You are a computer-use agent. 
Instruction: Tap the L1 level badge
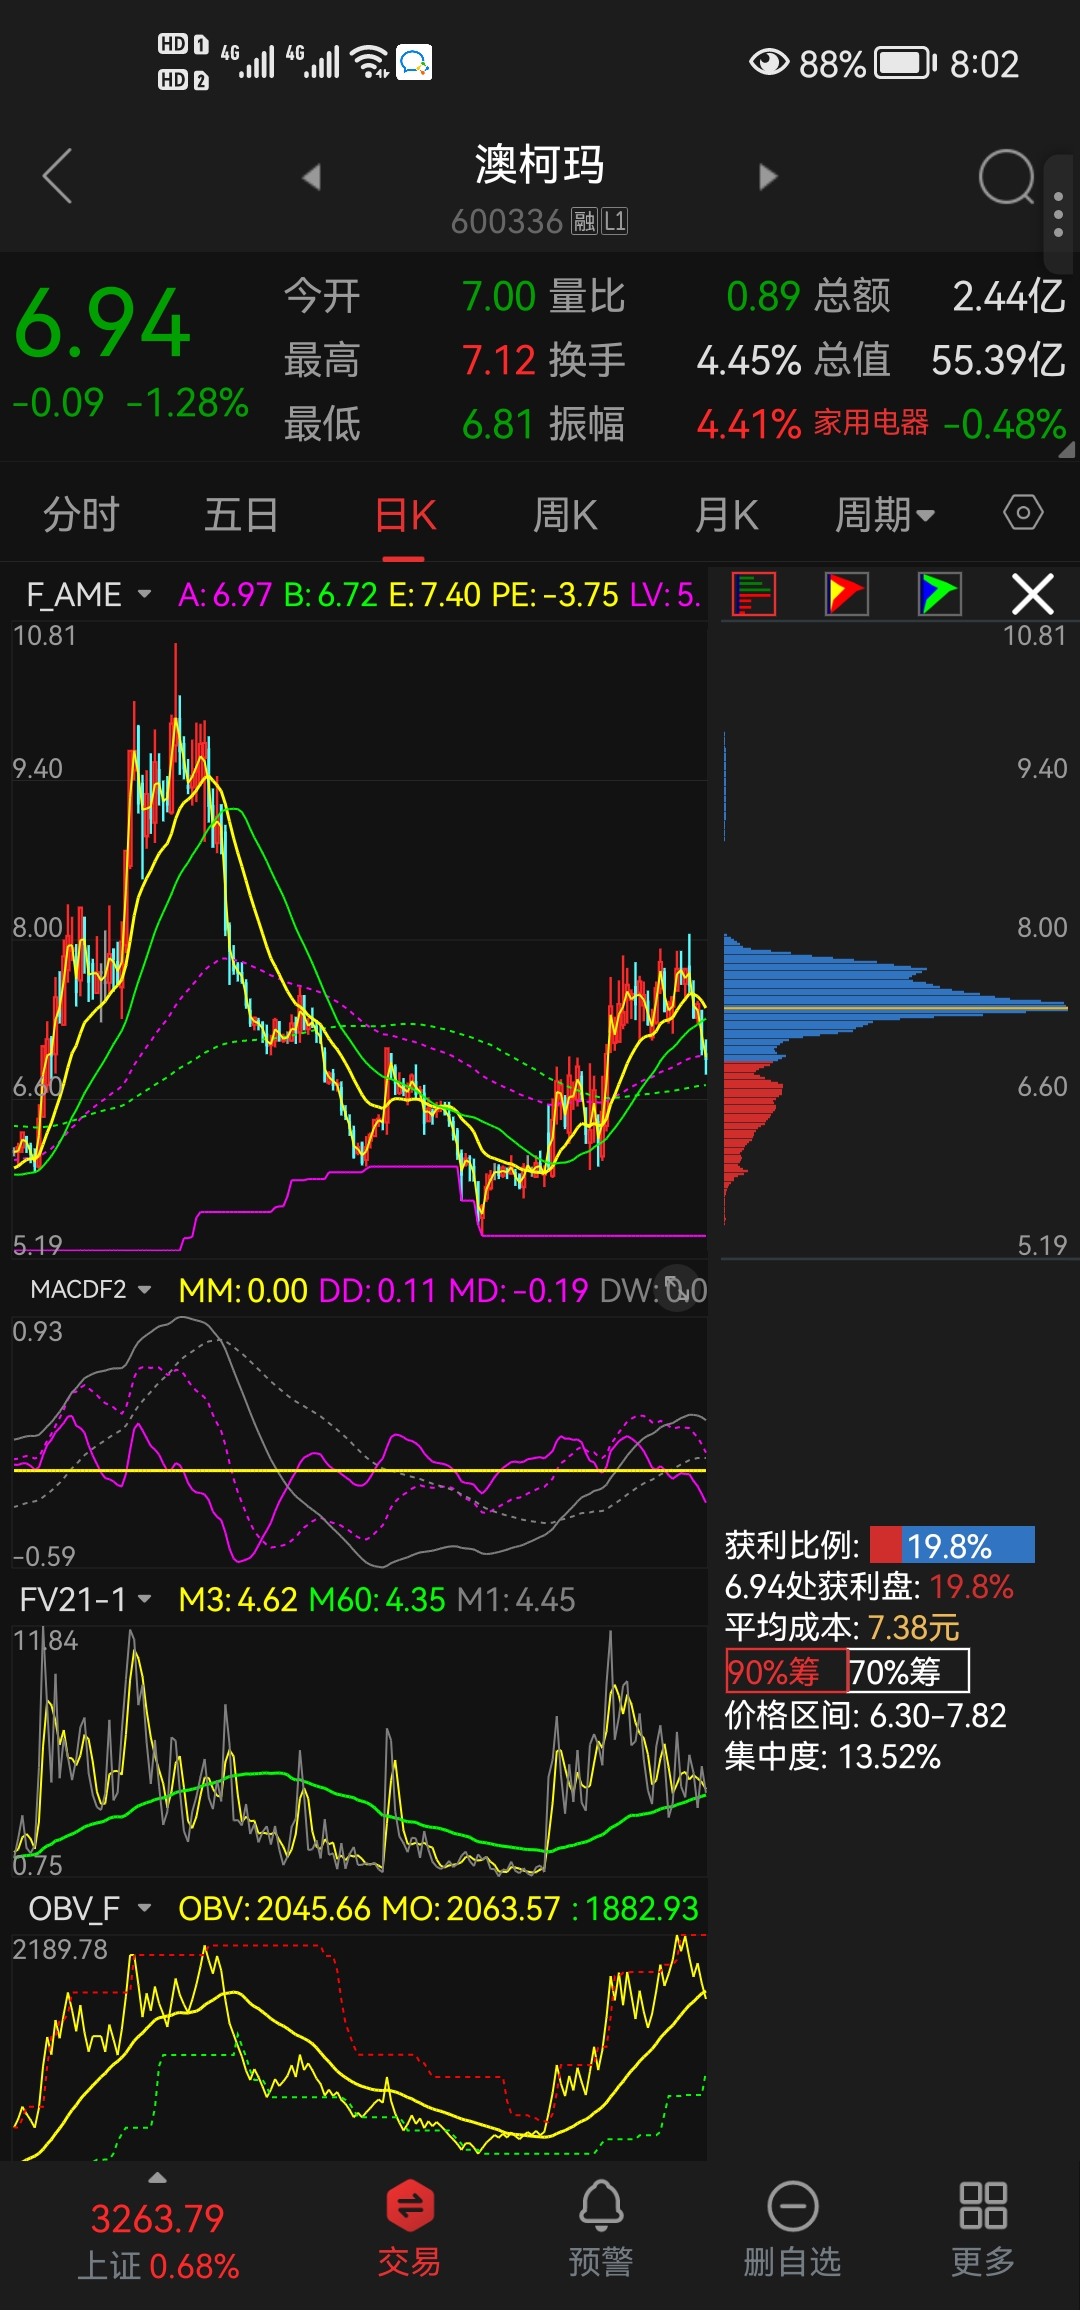[614, 221]
